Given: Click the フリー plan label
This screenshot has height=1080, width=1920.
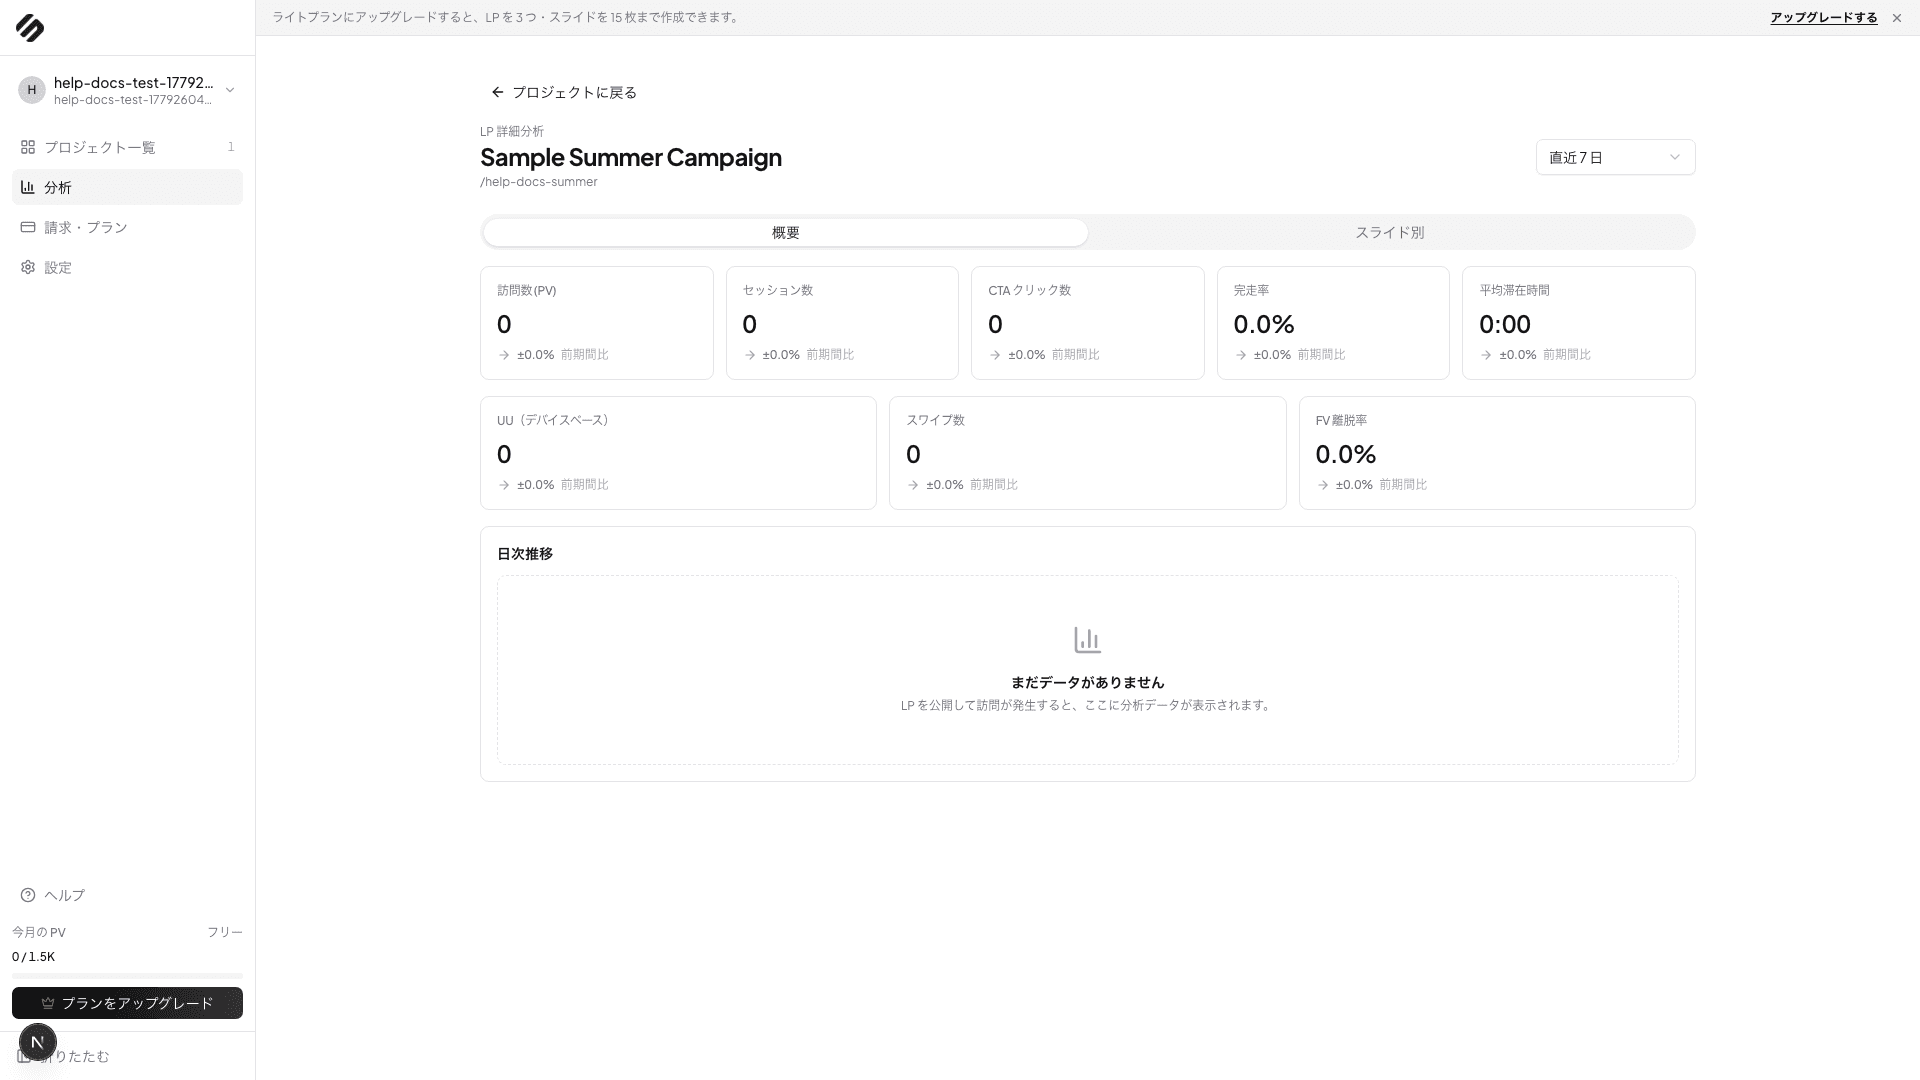Looking at the screenshot, I should point(225,932).
